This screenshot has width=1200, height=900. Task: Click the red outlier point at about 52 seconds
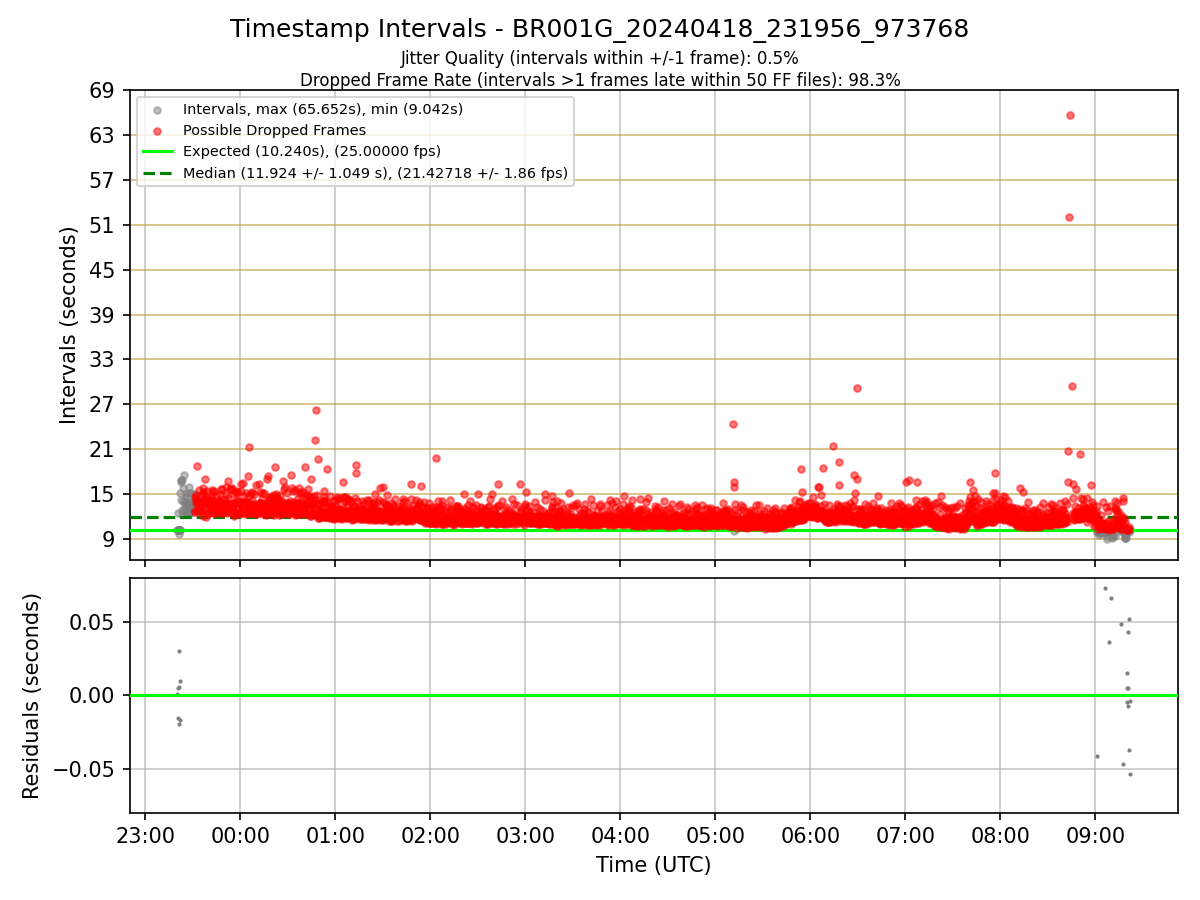tap(1069, 217)
